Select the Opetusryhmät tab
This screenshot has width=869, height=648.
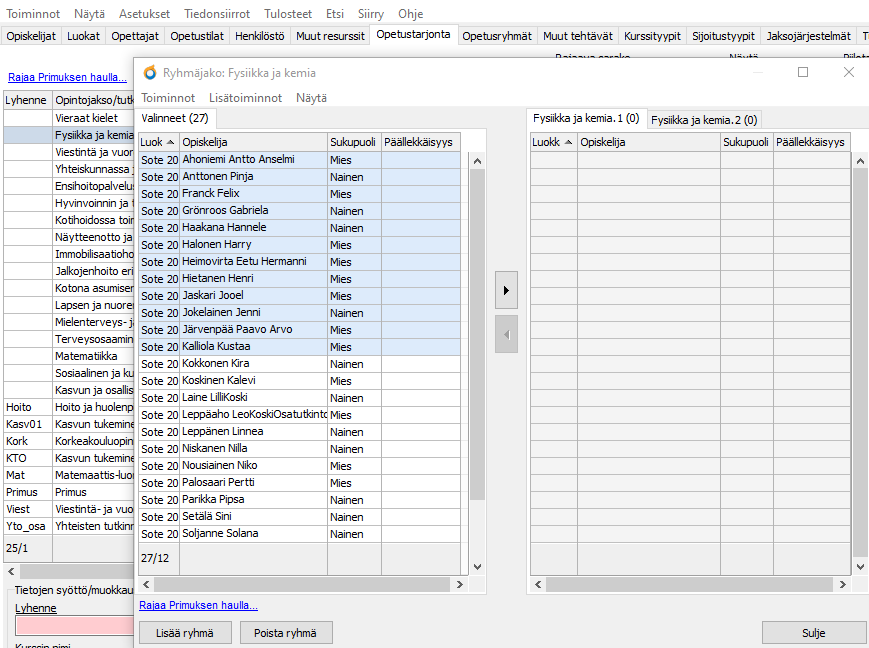497,36
